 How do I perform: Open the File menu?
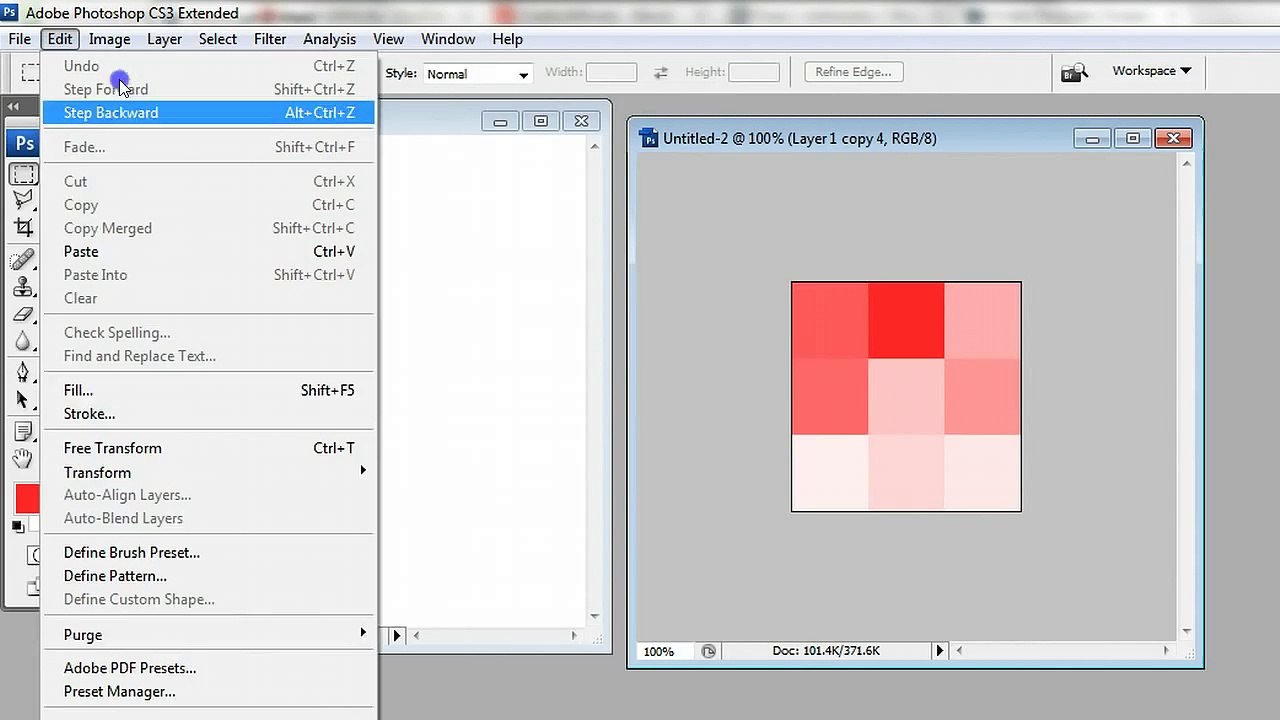coord(19,39)
